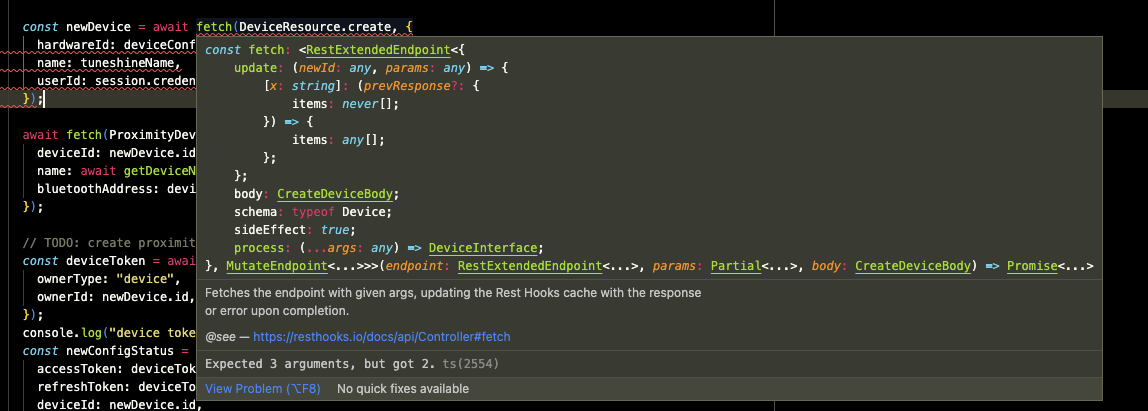Image resolution: width=1148 pixels, height=411 pixels.
Task: Click the 'name: tuneshineName,' code line
Action: pos(108,63)
